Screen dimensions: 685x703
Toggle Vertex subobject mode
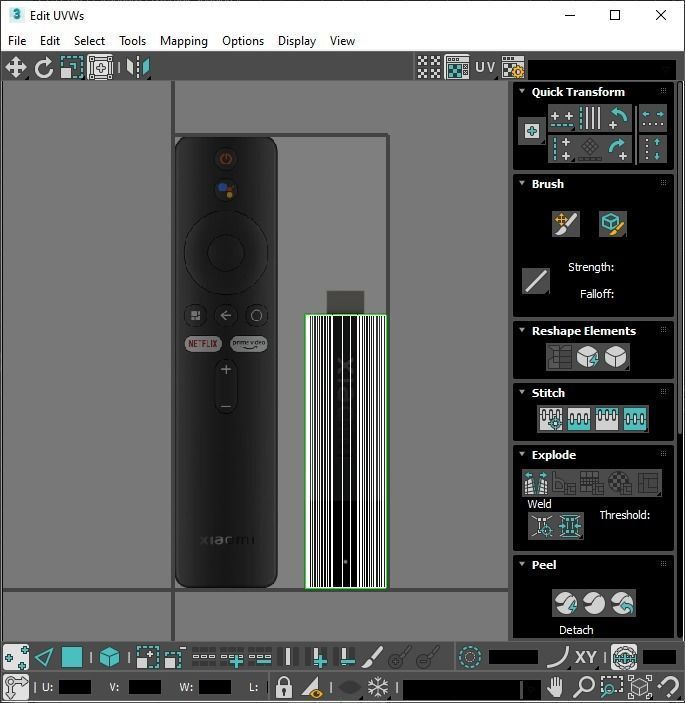tap(16, 658)
